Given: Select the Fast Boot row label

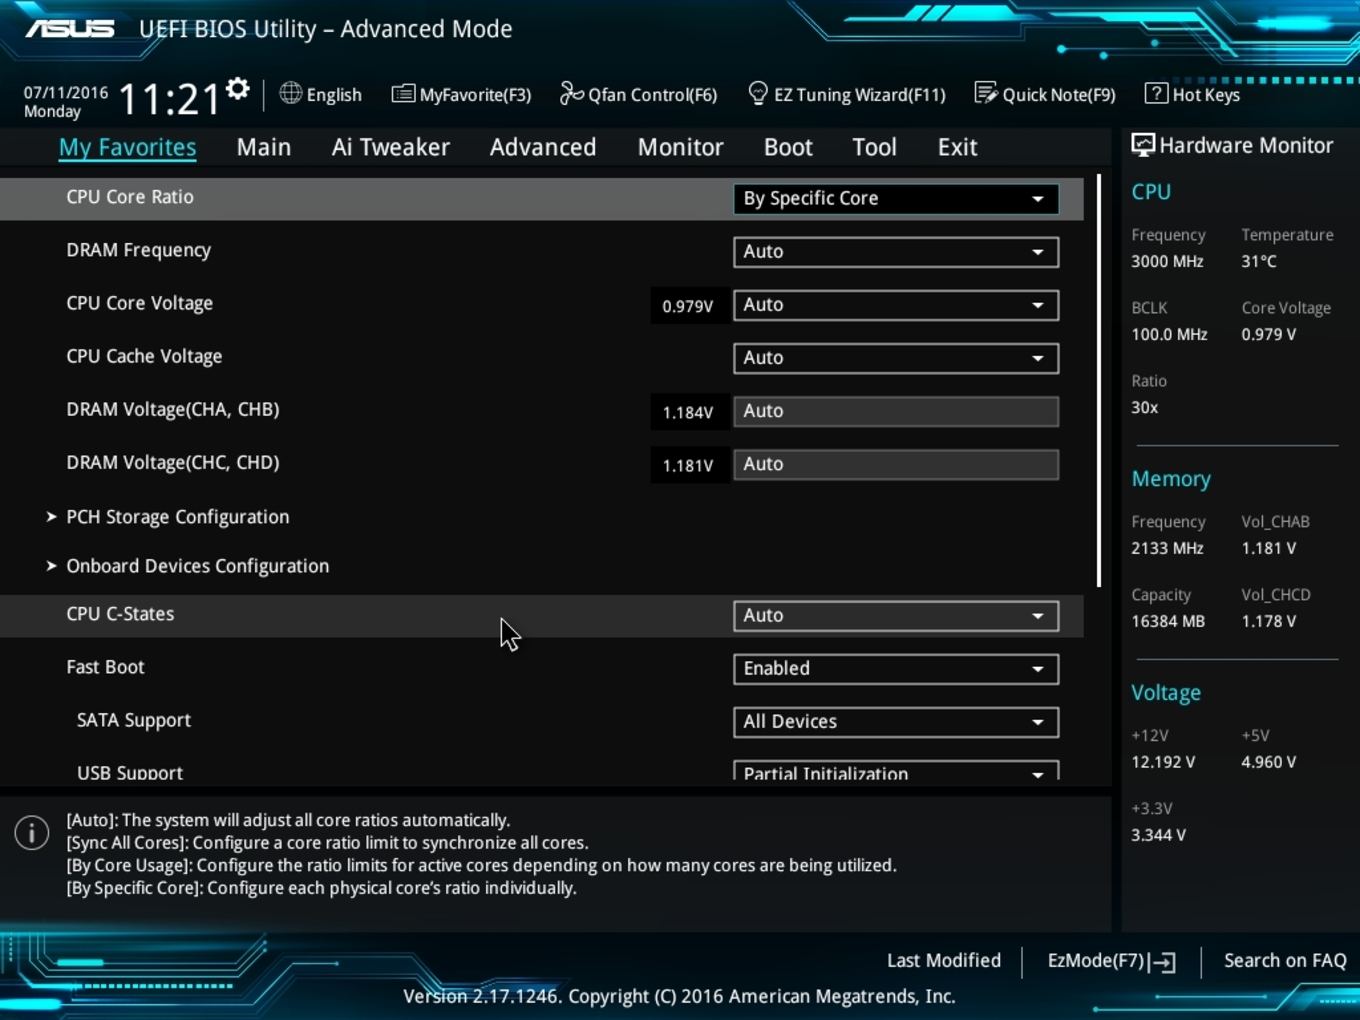Looking at the screenshot, I should 105,667.
